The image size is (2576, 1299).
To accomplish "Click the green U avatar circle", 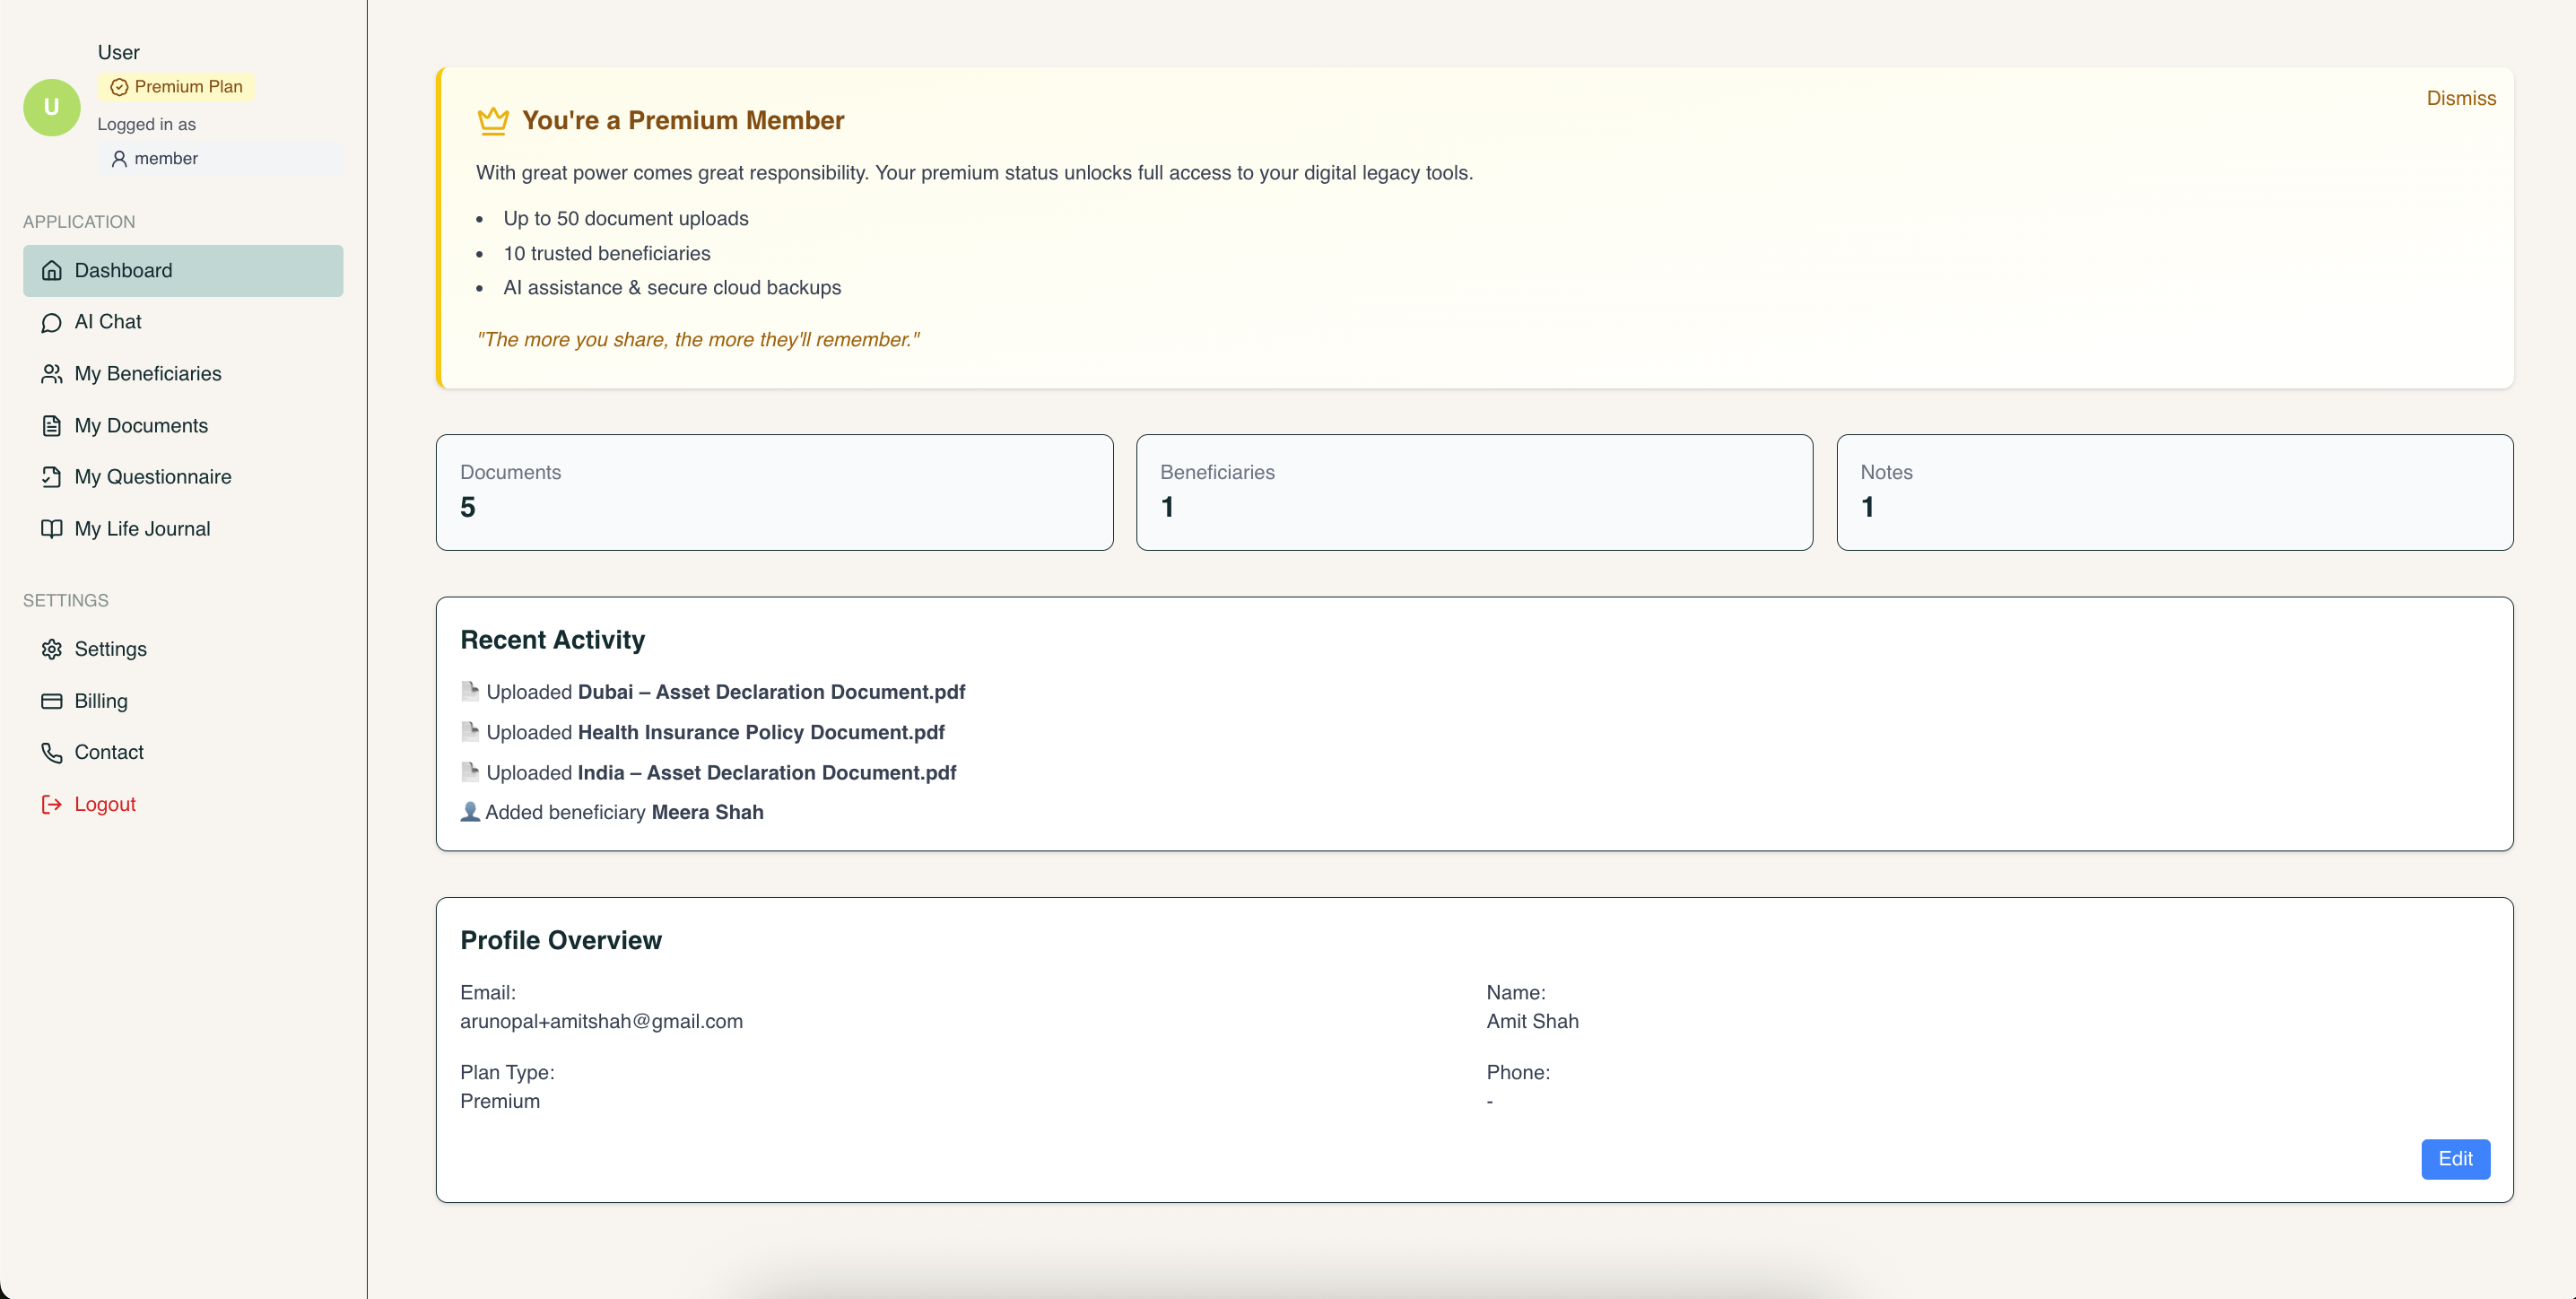I will pos(51,107).
